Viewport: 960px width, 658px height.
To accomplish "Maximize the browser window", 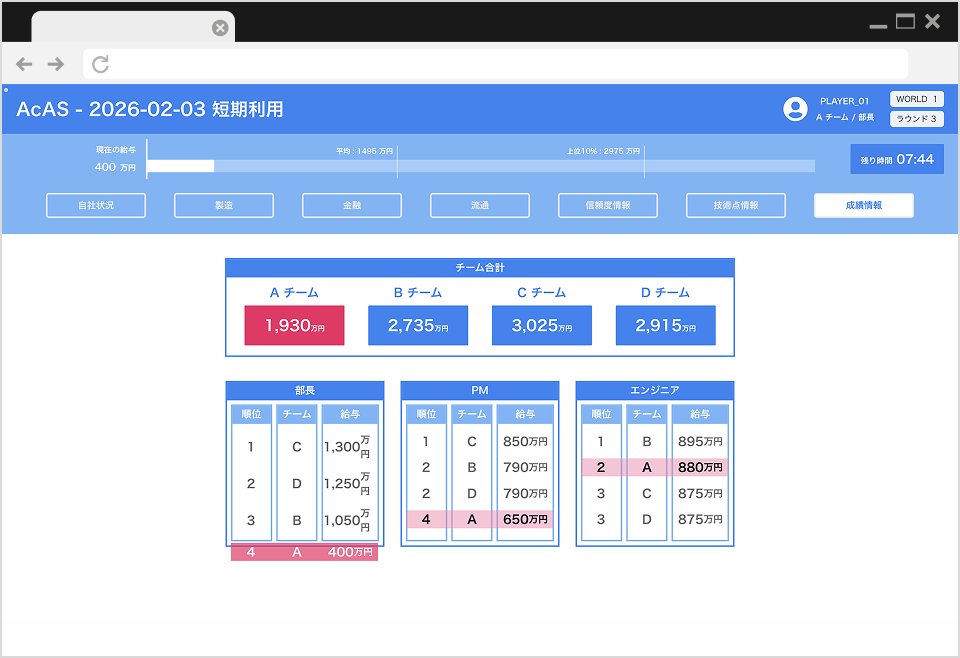I will [905, 21].
